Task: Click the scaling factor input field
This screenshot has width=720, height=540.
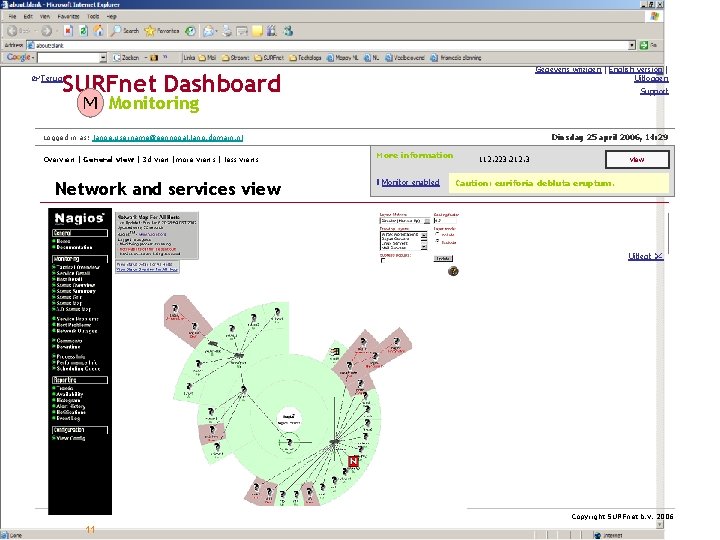Action: [x=445, y=221]
